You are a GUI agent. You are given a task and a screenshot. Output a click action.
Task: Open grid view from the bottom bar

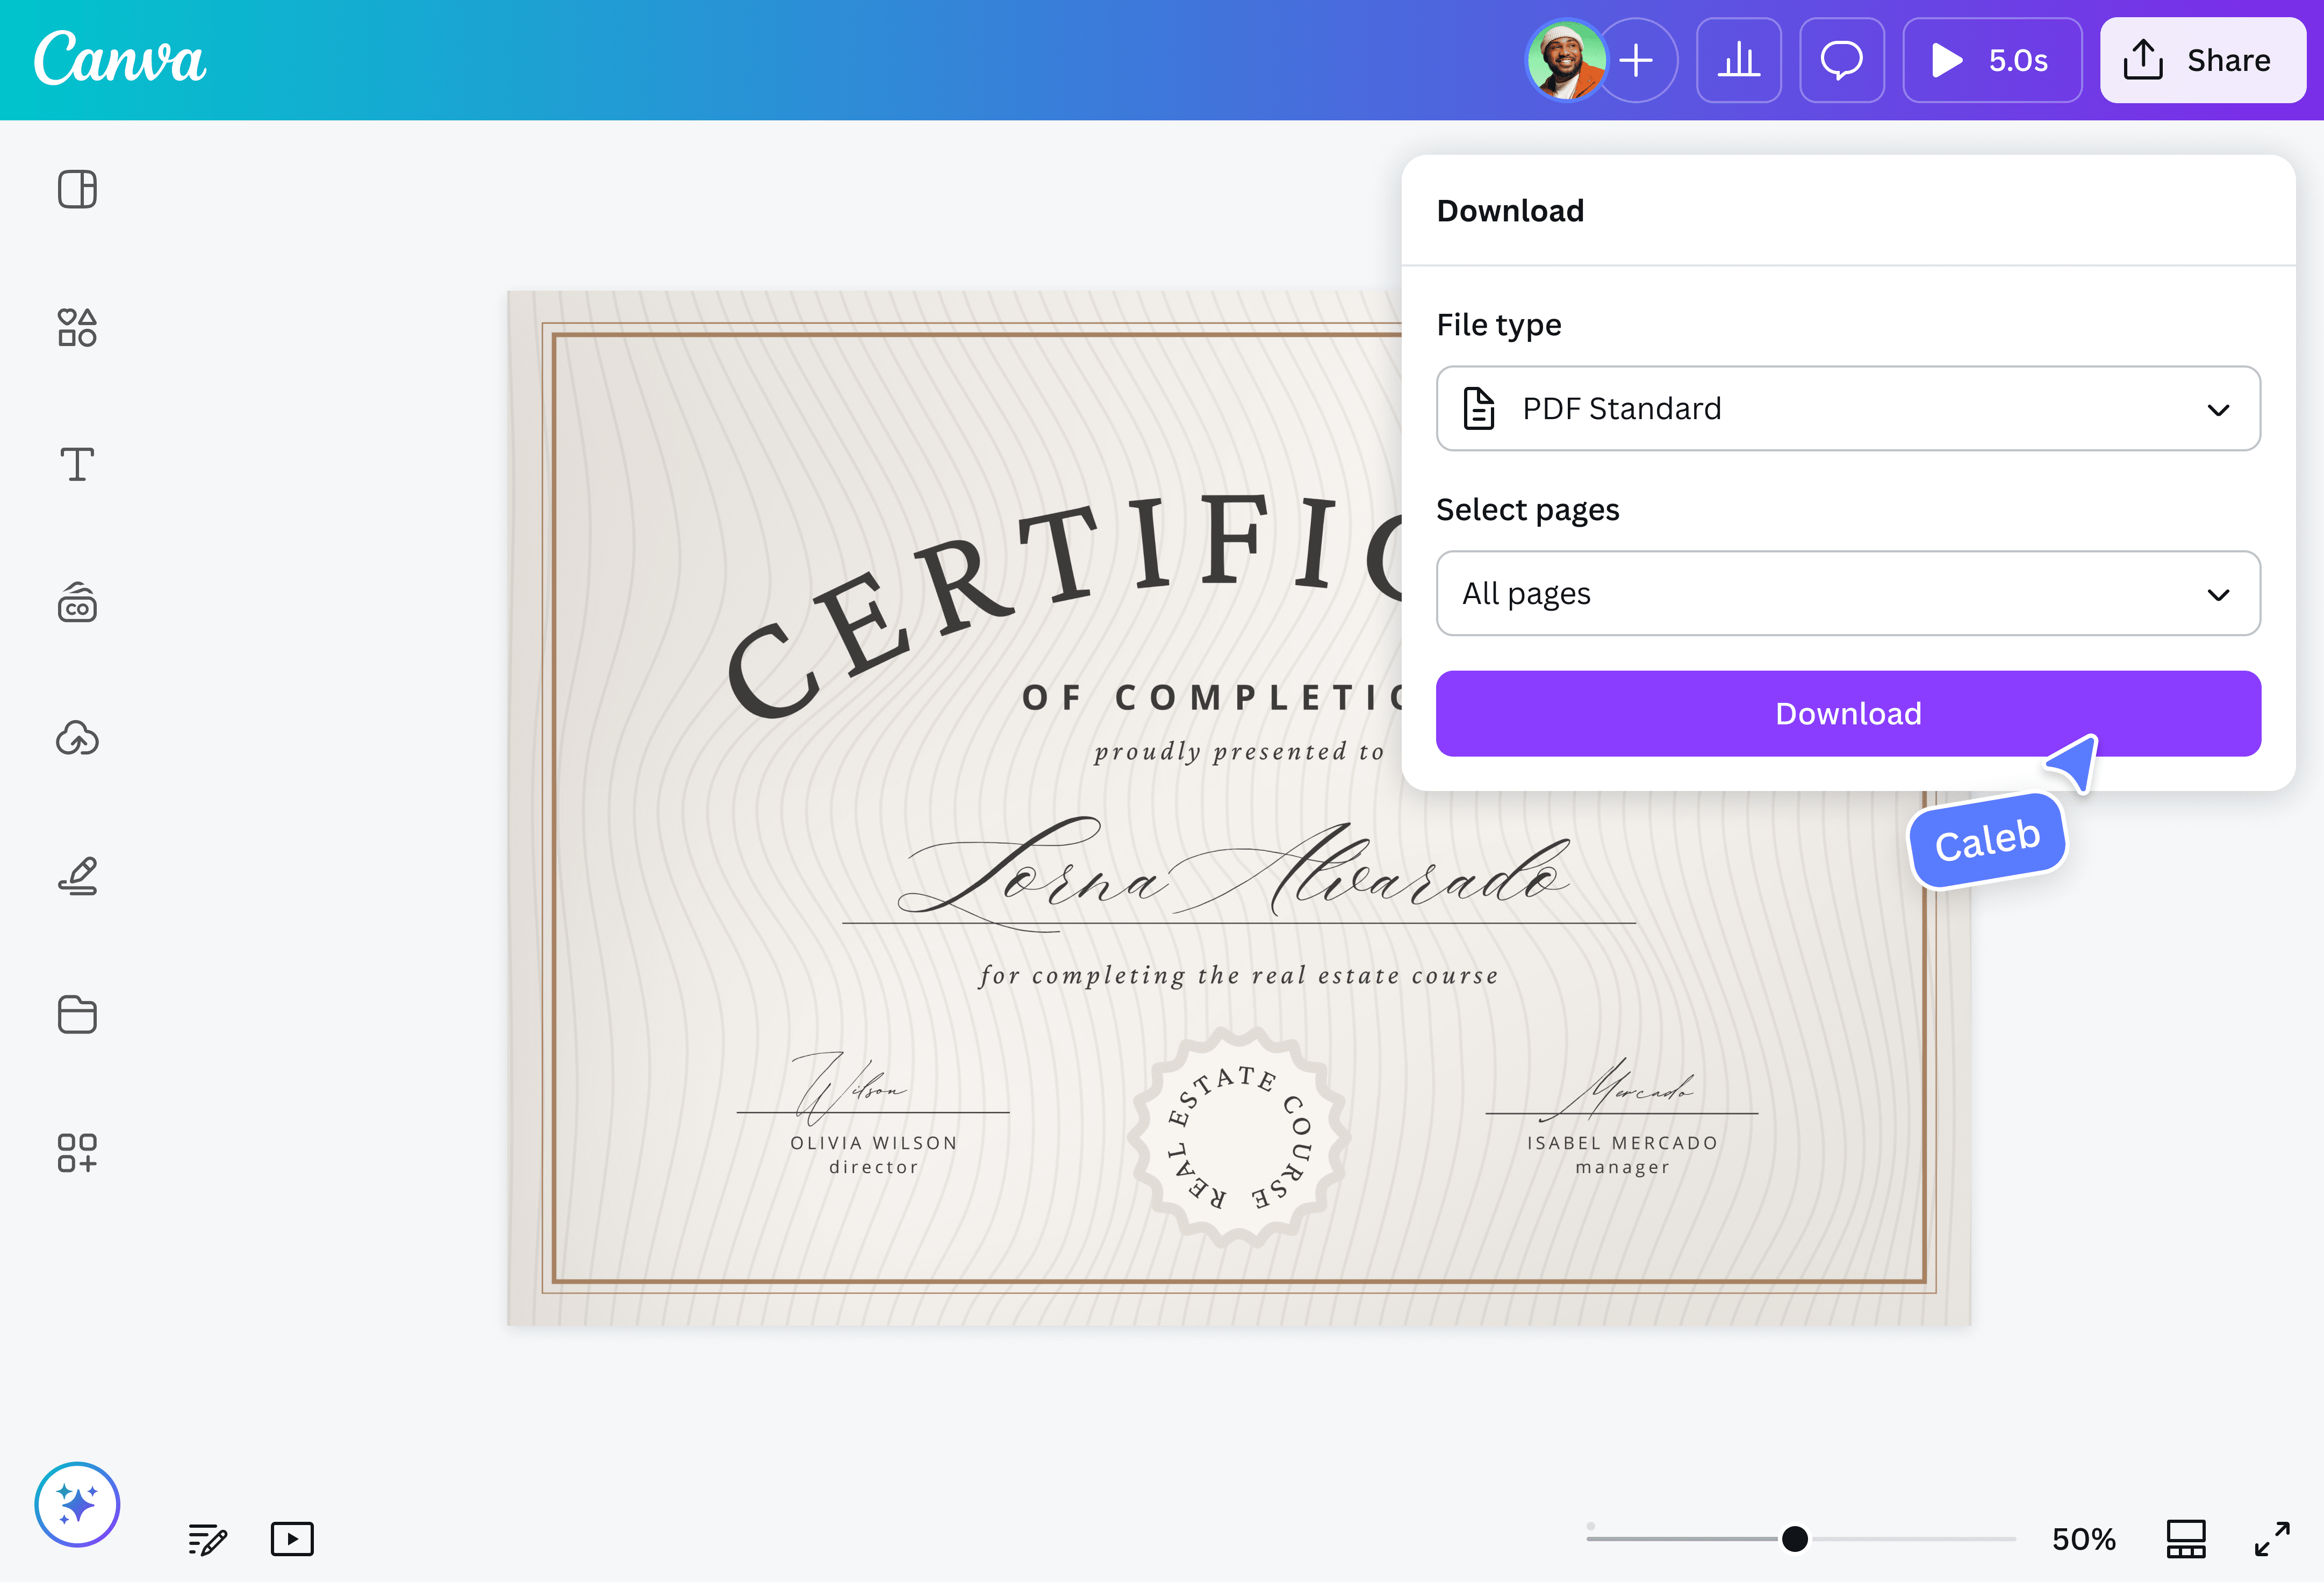pyautogui.click(x=2185, y=1539)
